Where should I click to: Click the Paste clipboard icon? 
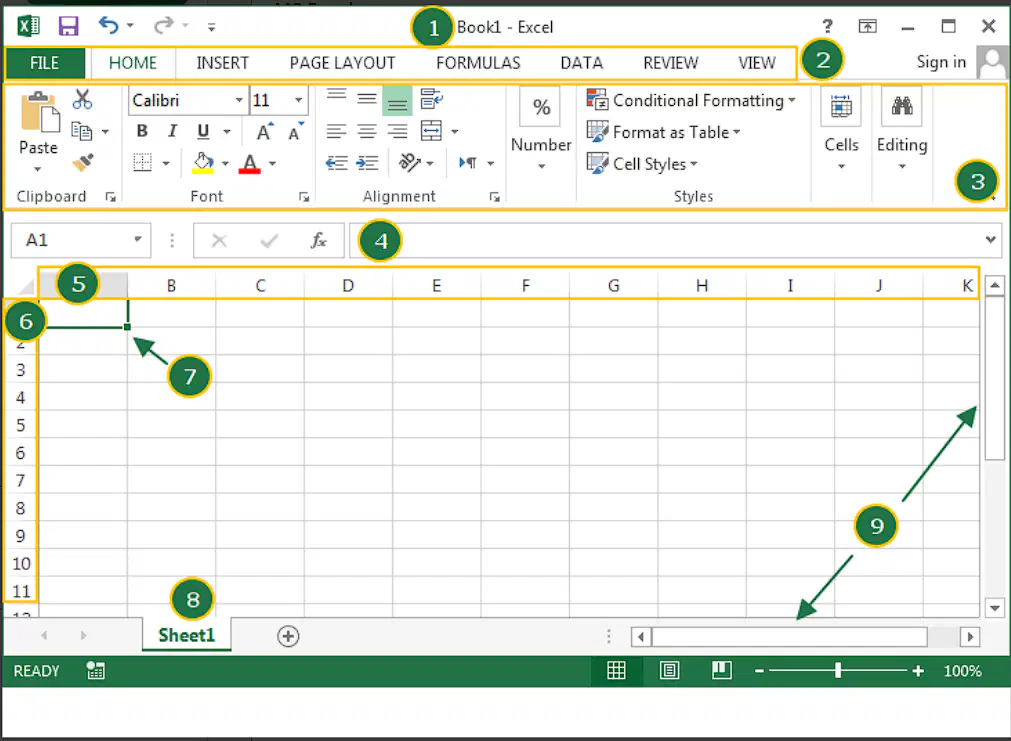tap(40, 112)
